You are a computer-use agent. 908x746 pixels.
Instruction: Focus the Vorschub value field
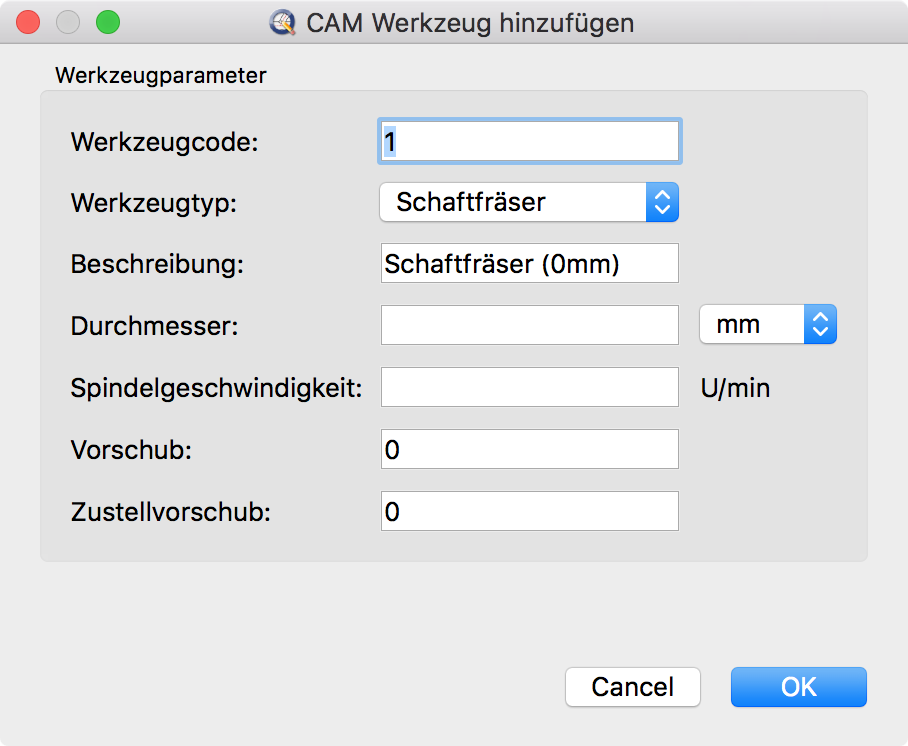pos(530,449)
